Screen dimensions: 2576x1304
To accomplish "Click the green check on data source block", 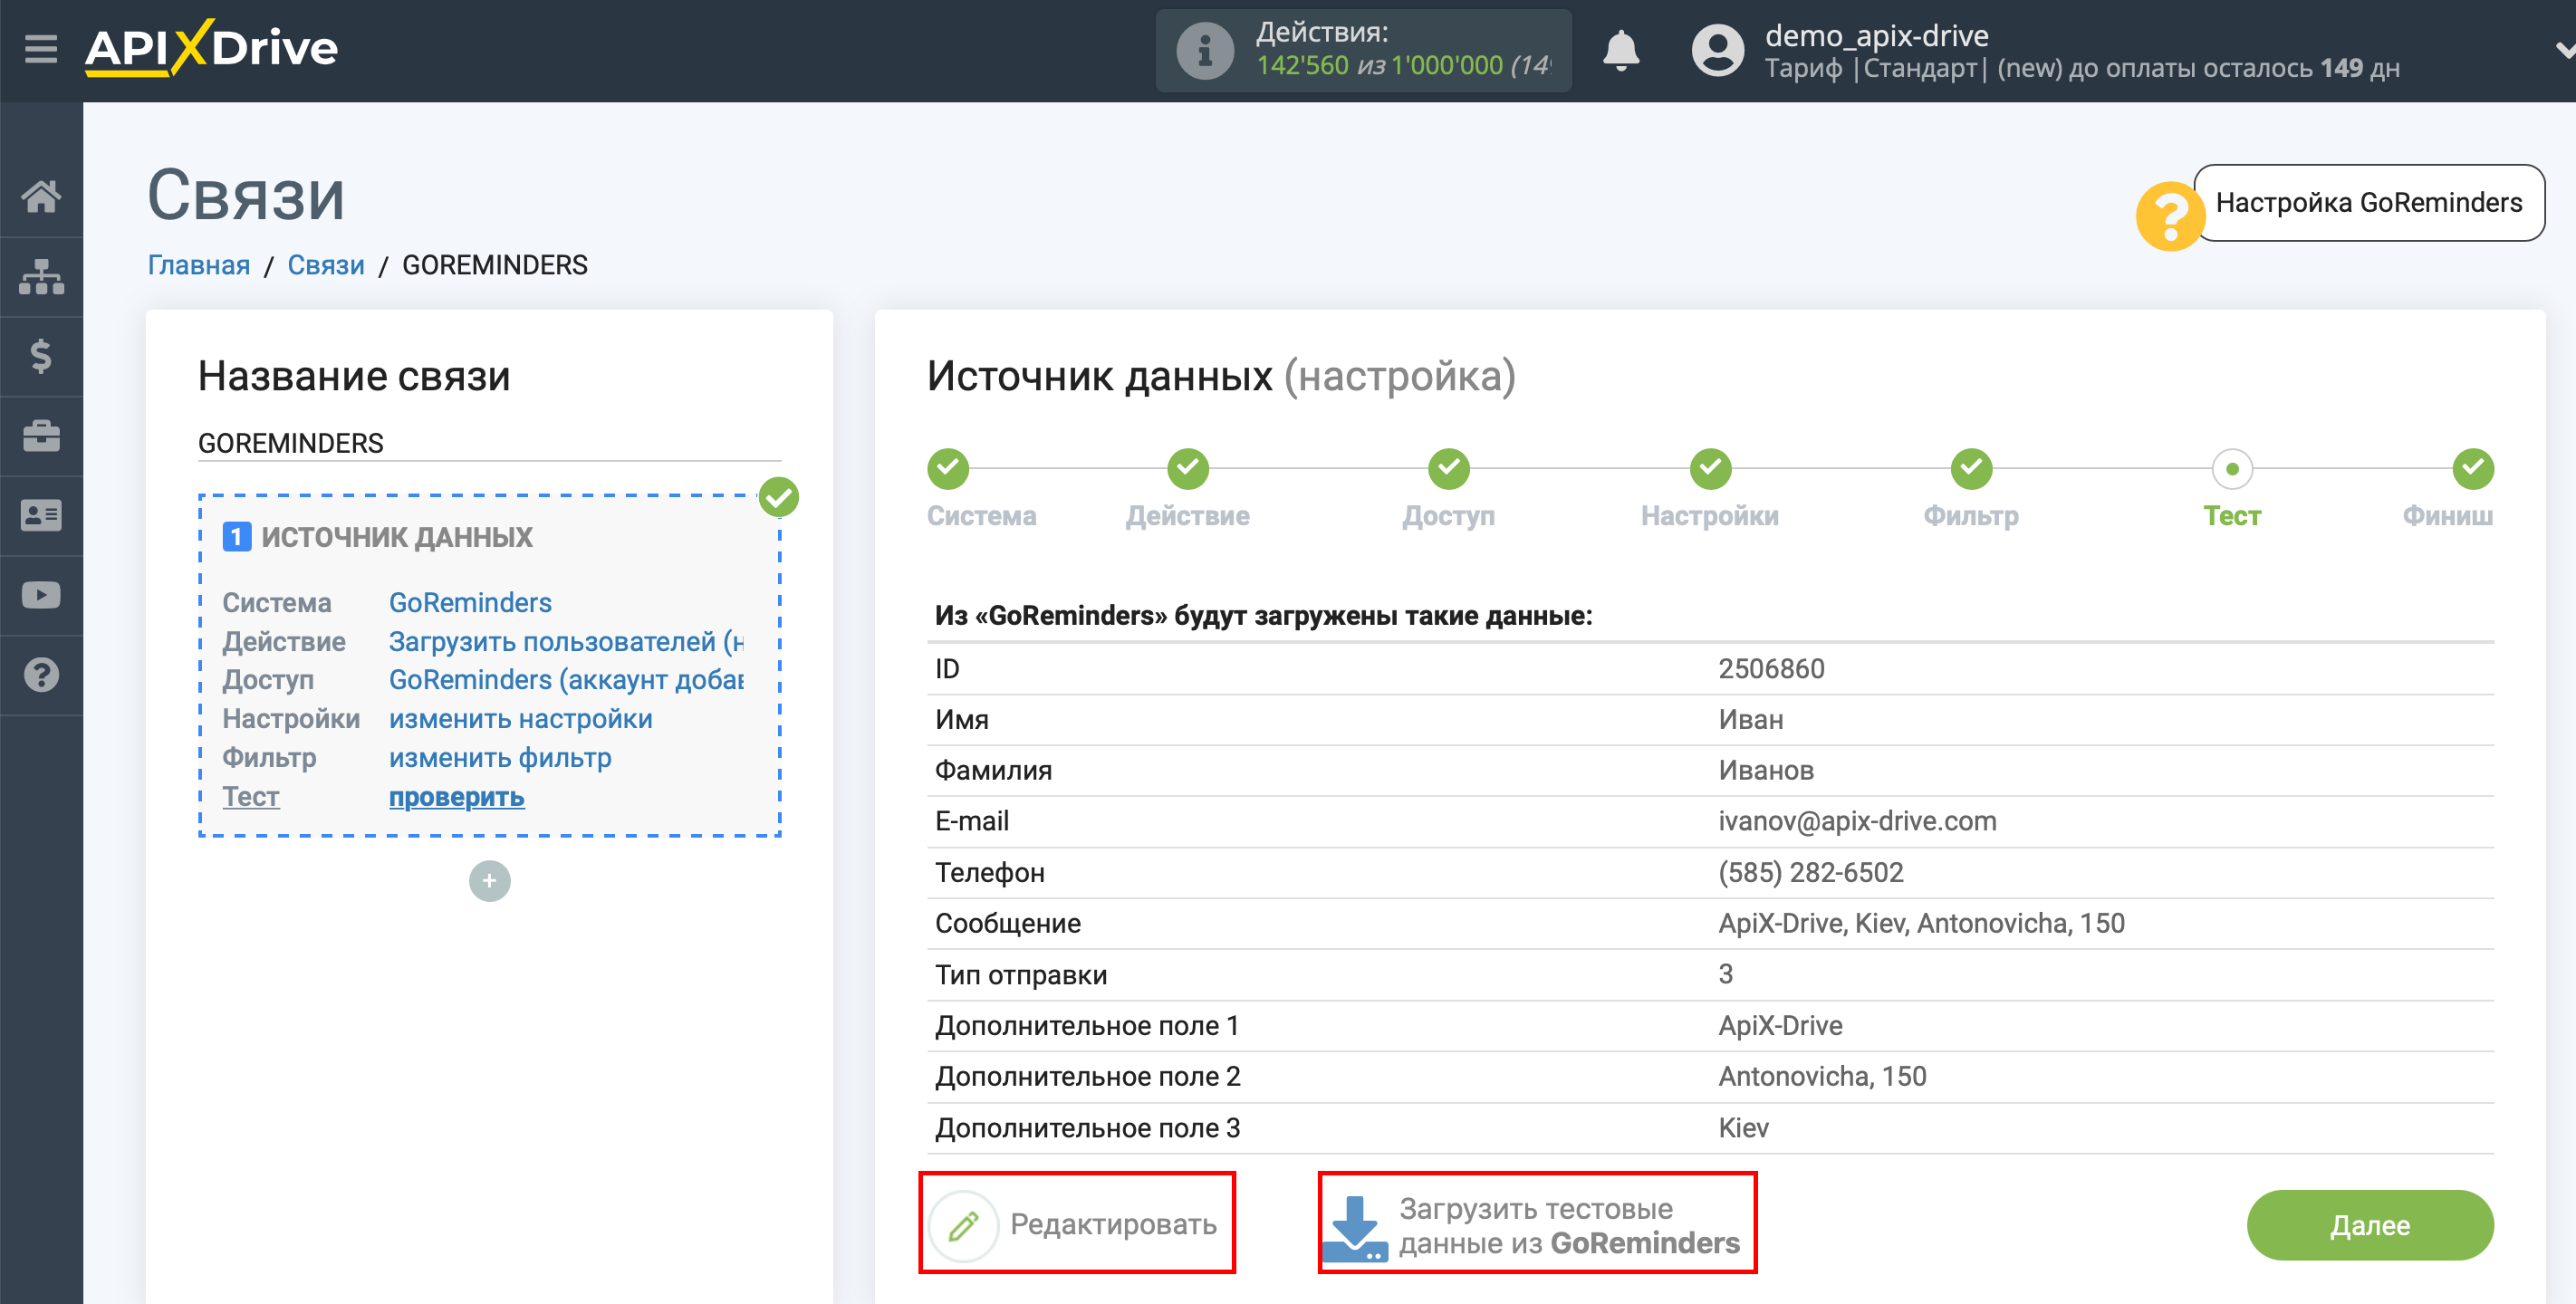I will coord(778,497).
